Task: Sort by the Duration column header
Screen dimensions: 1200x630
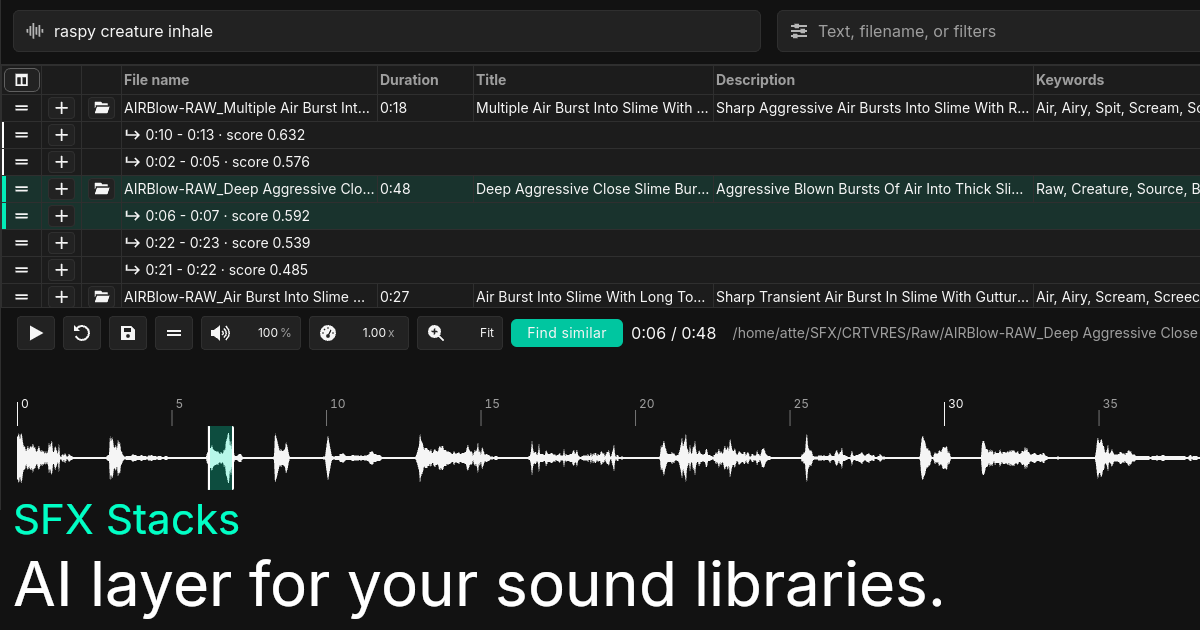Action: click(x=409, y=80)
